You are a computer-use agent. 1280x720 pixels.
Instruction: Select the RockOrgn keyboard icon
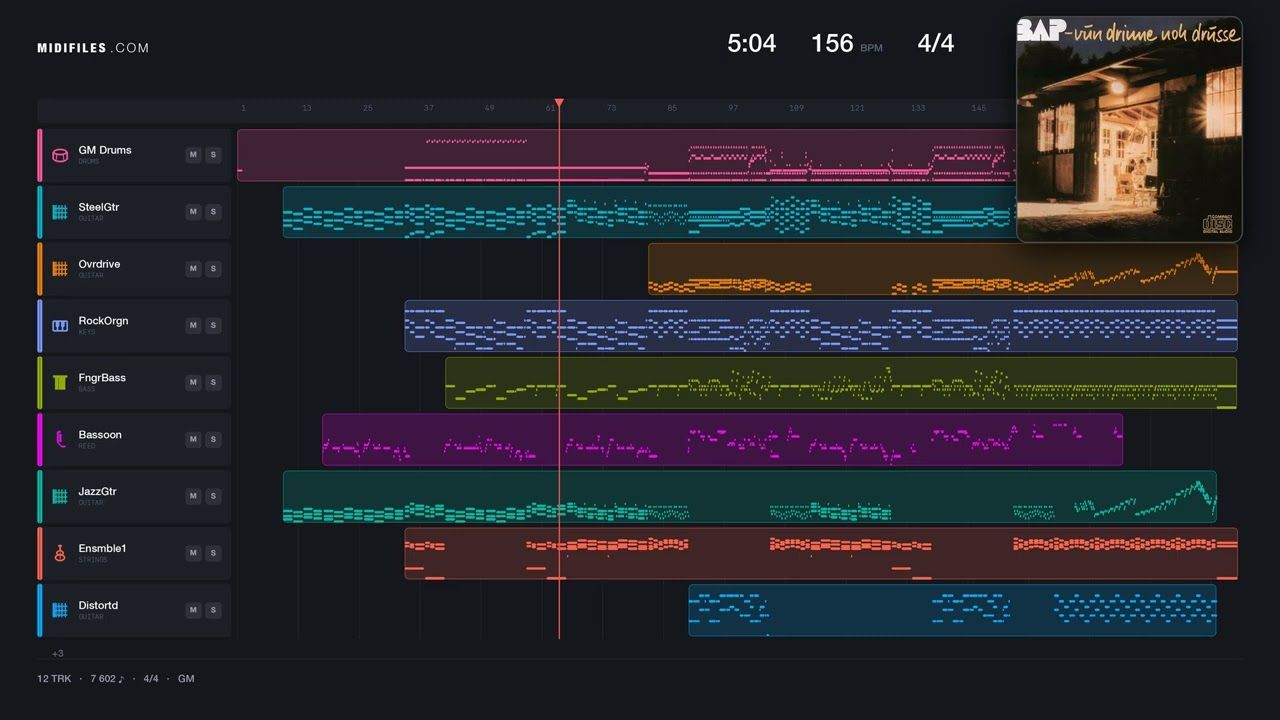[60, 326]
